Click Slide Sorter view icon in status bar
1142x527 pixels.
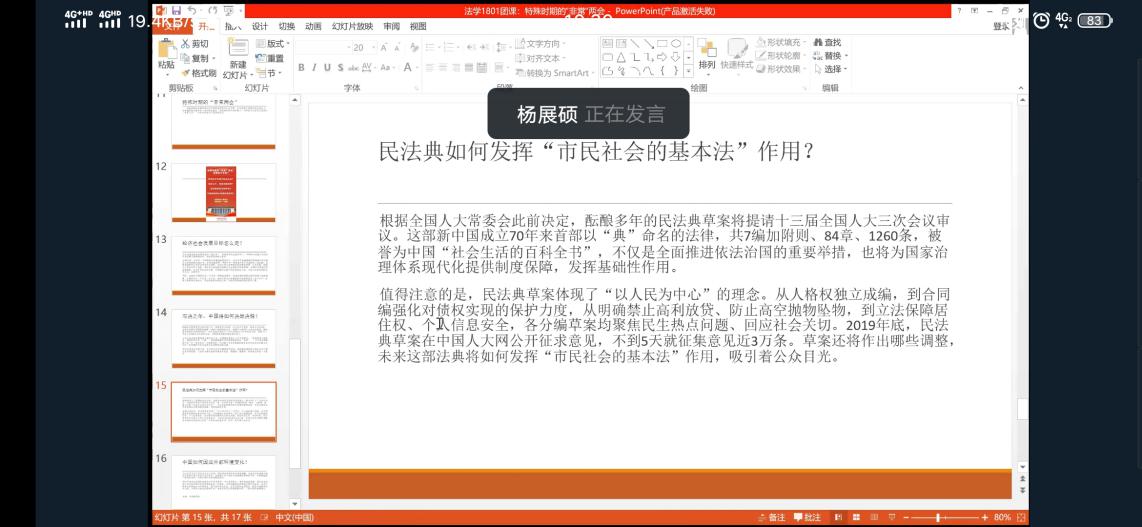point(856,518)
